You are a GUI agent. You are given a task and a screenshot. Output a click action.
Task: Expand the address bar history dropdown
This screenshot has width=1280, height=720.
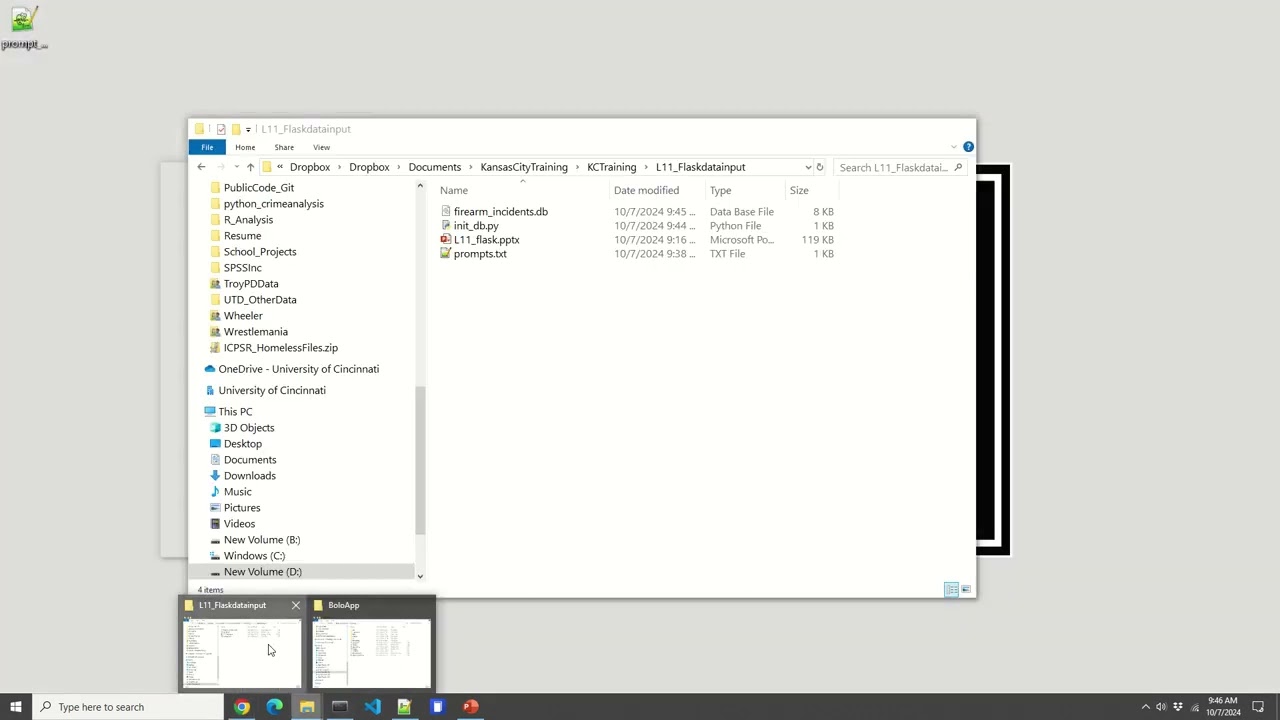[808, 167]
